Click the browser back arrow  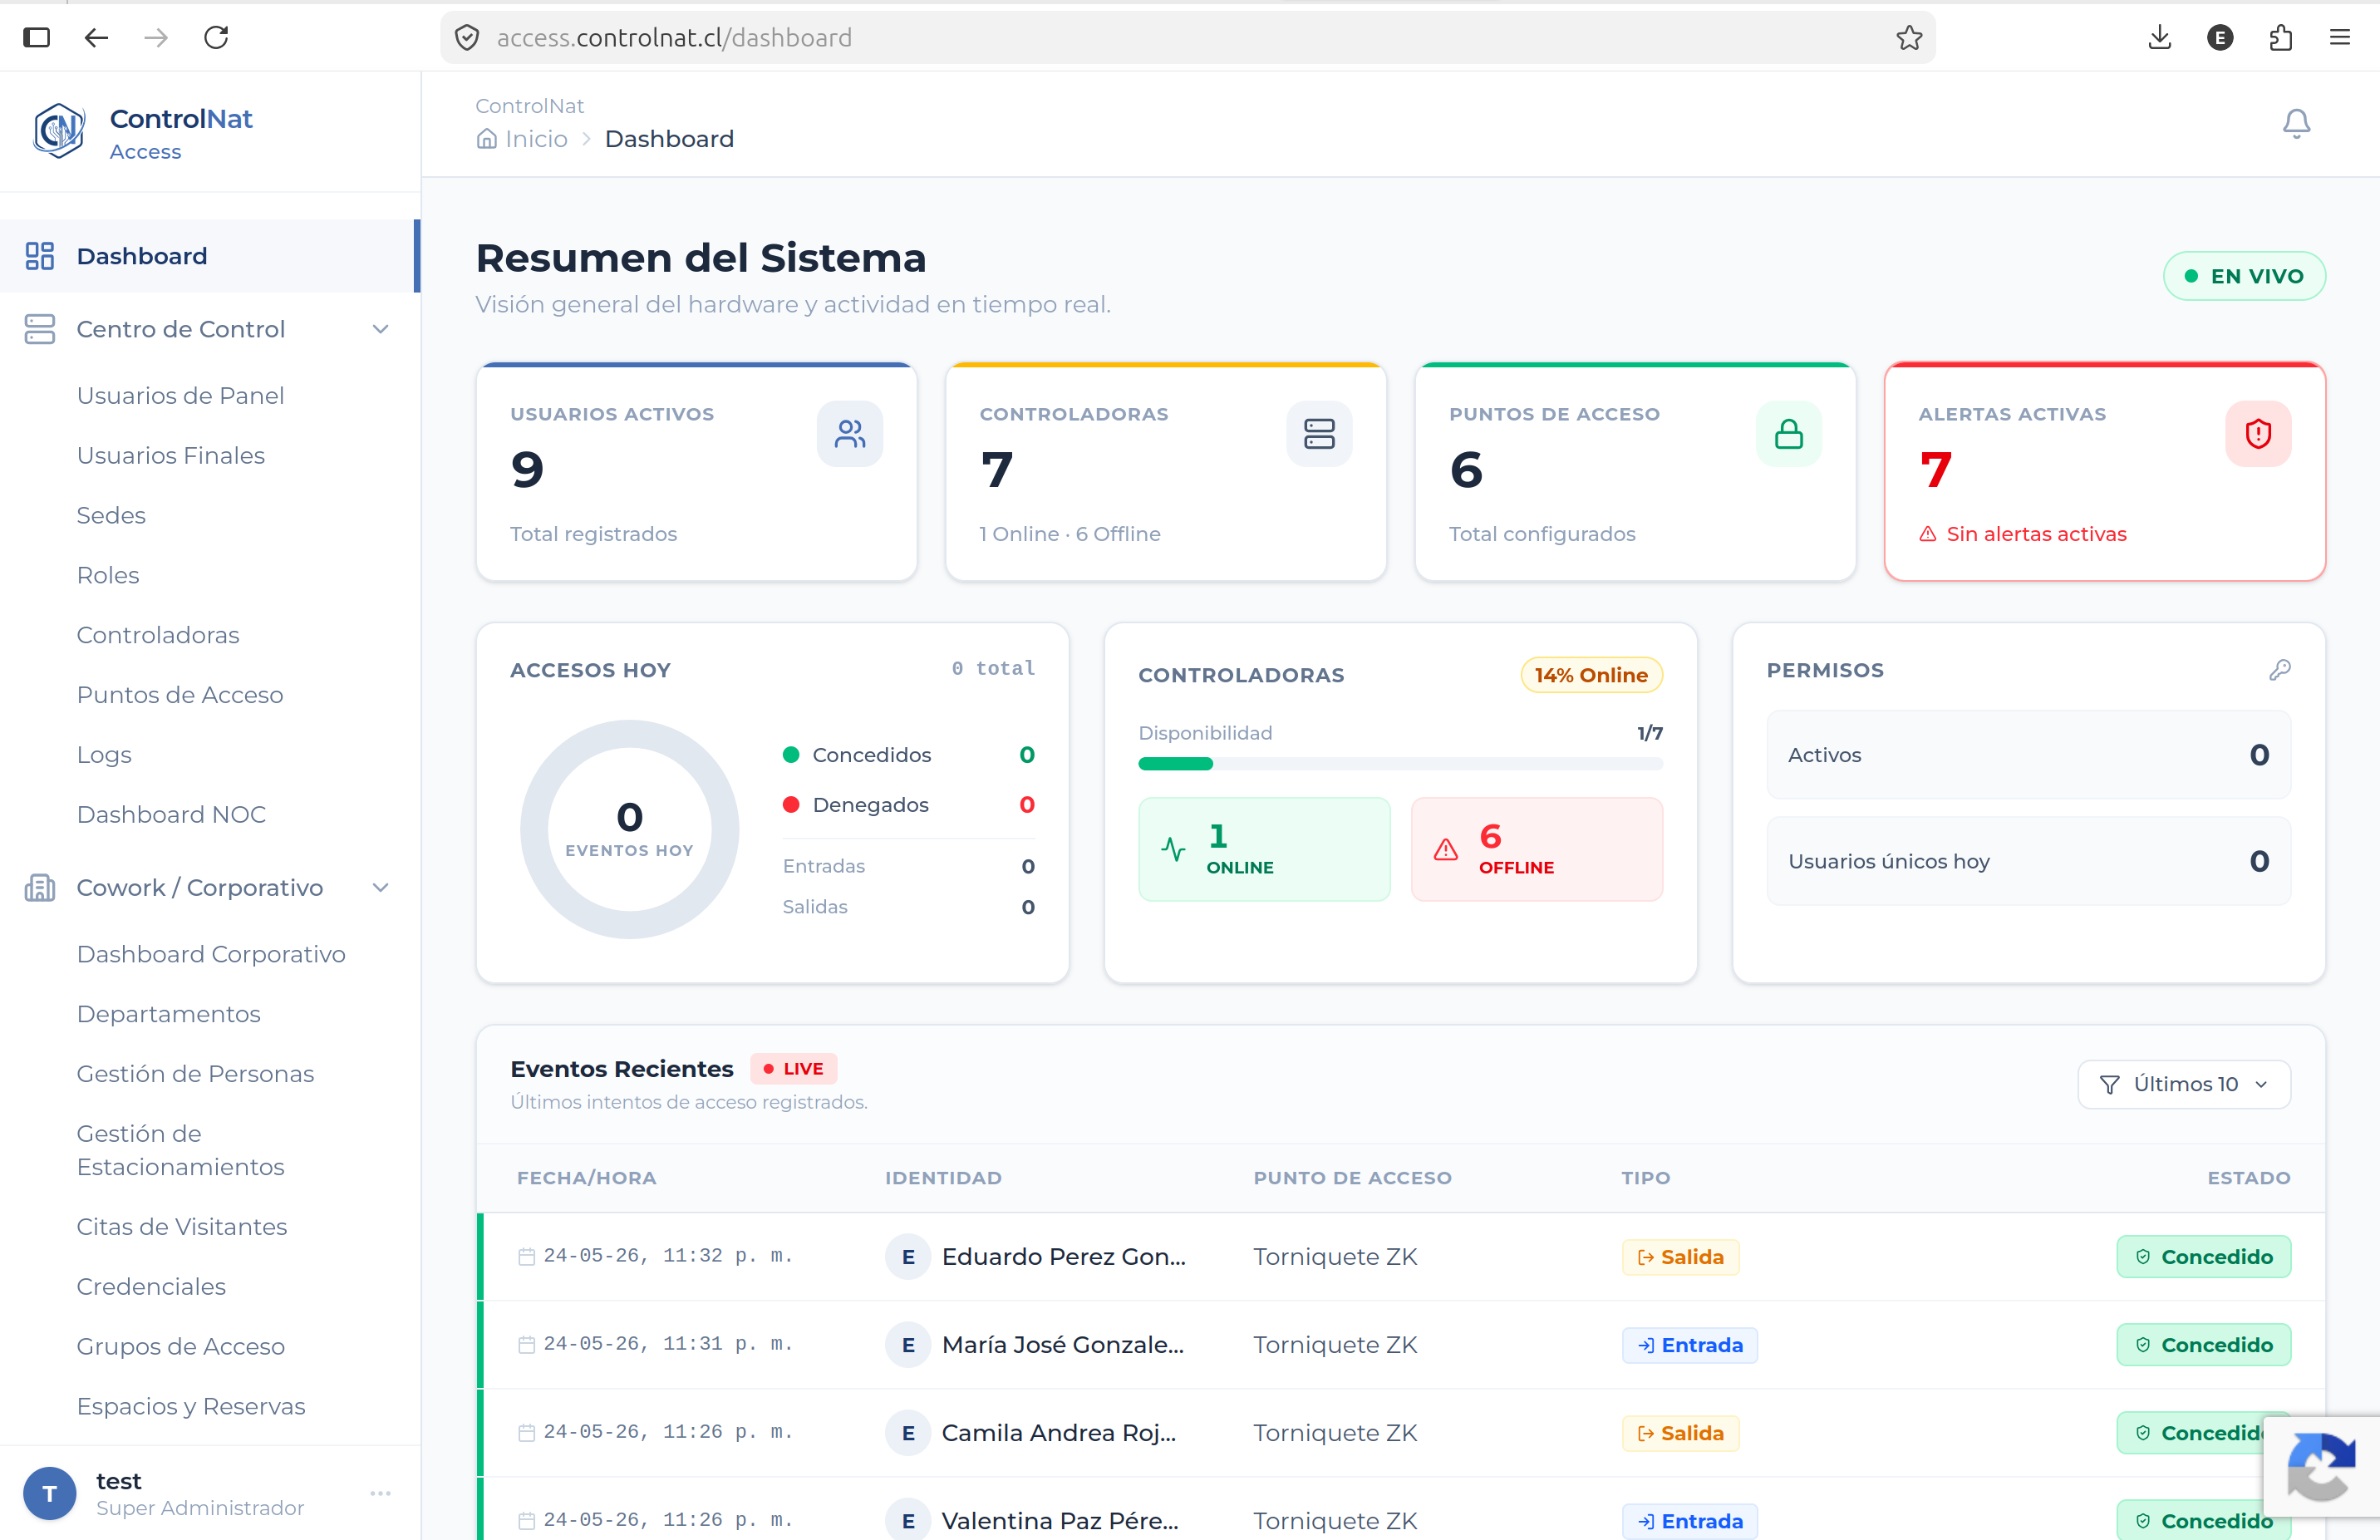(96, 37)
